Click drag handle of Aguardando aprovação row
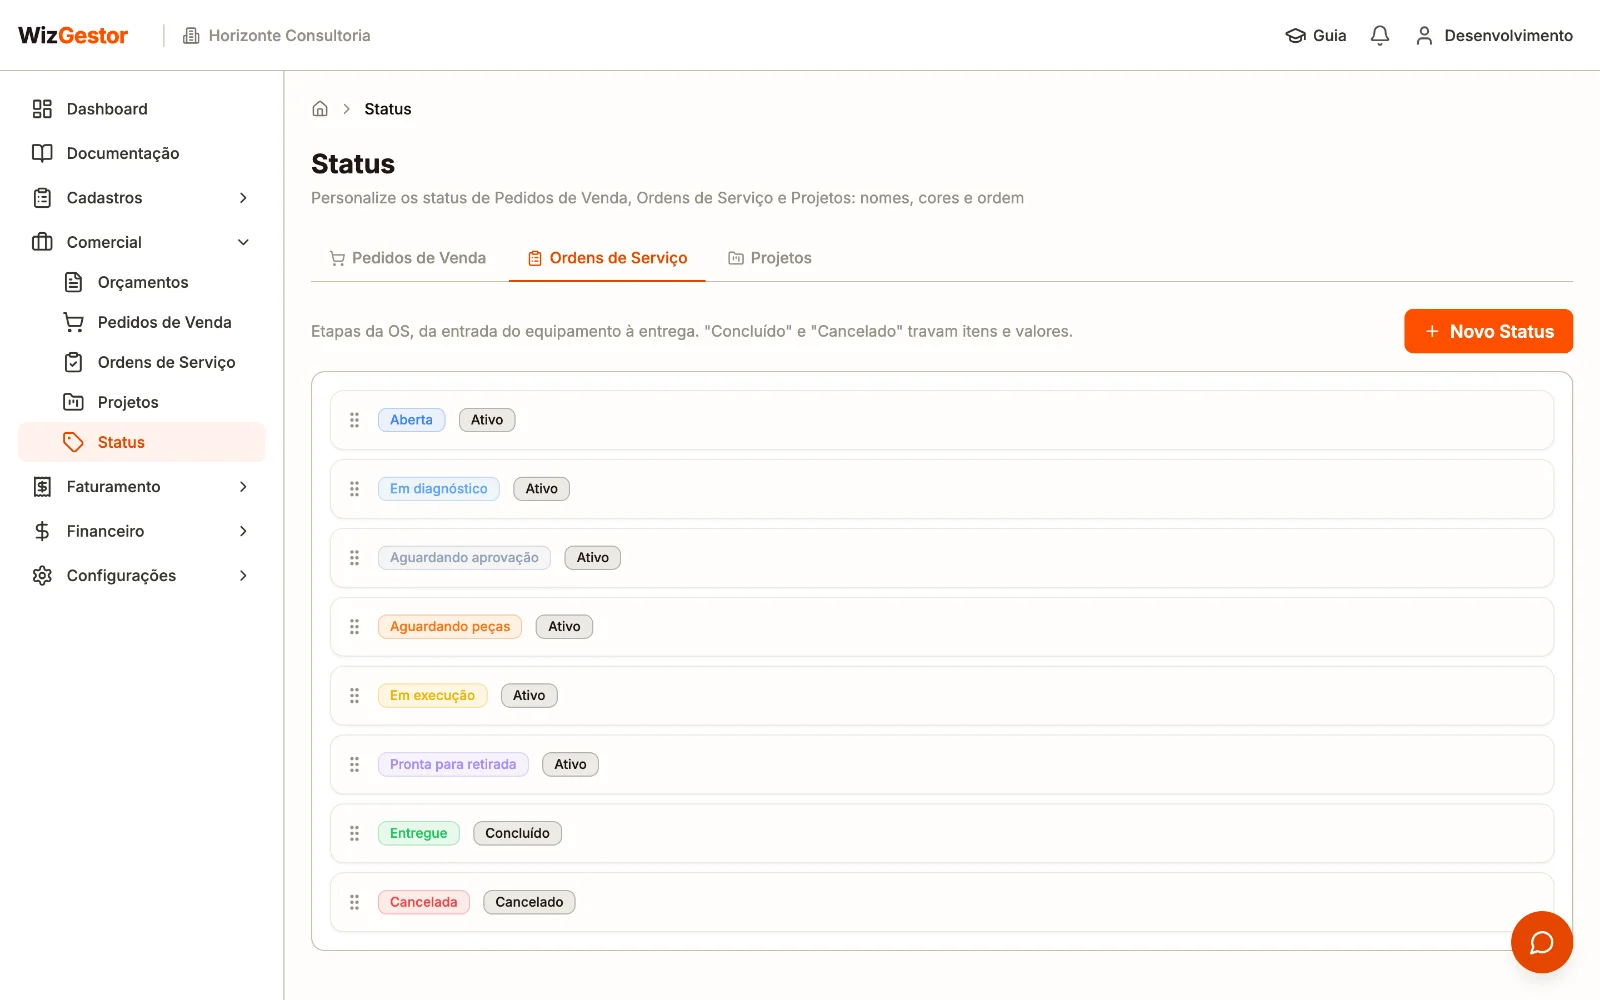Image resolution: width=1600 pixels, height=1000 pixels. [x=354, y=558]
